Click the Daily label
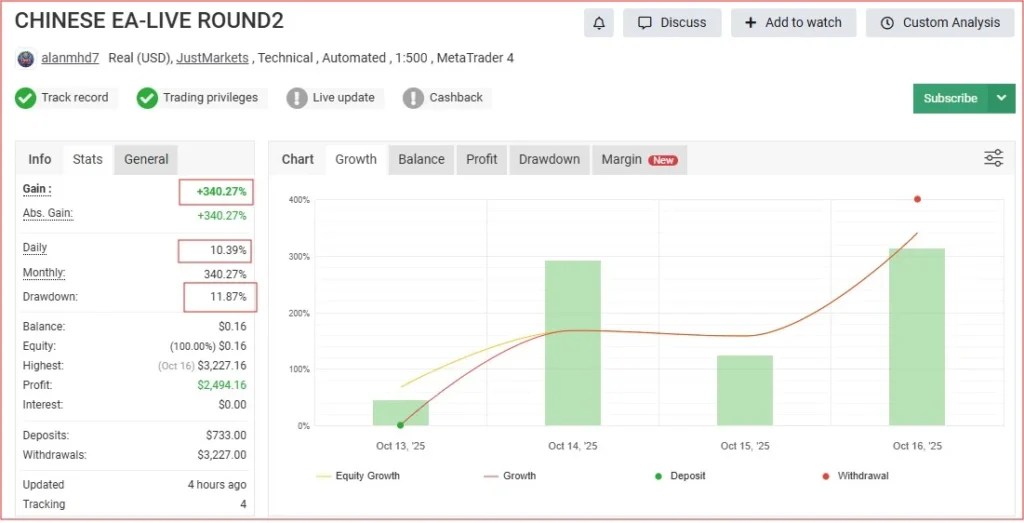This screenshot has width=1024, height=523. click(x=35, y=248)
